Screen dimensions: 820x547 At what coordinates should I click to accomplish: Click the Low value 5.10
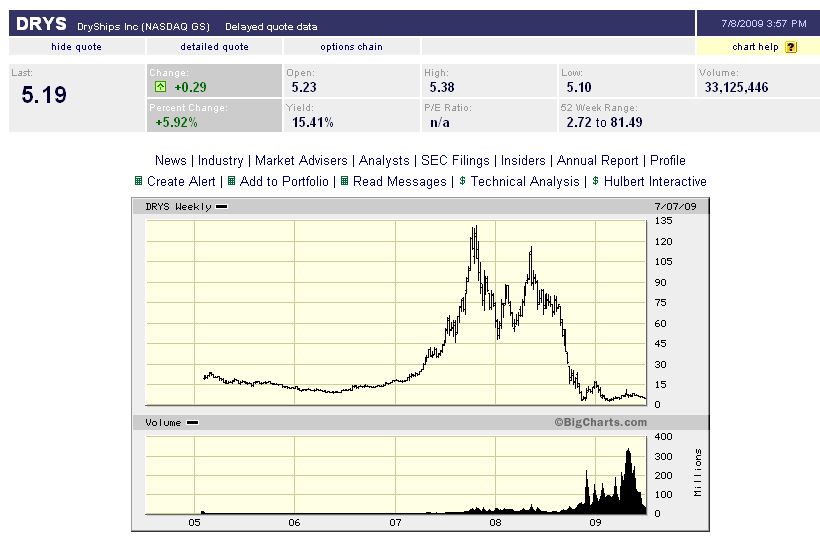coord(579,87)
